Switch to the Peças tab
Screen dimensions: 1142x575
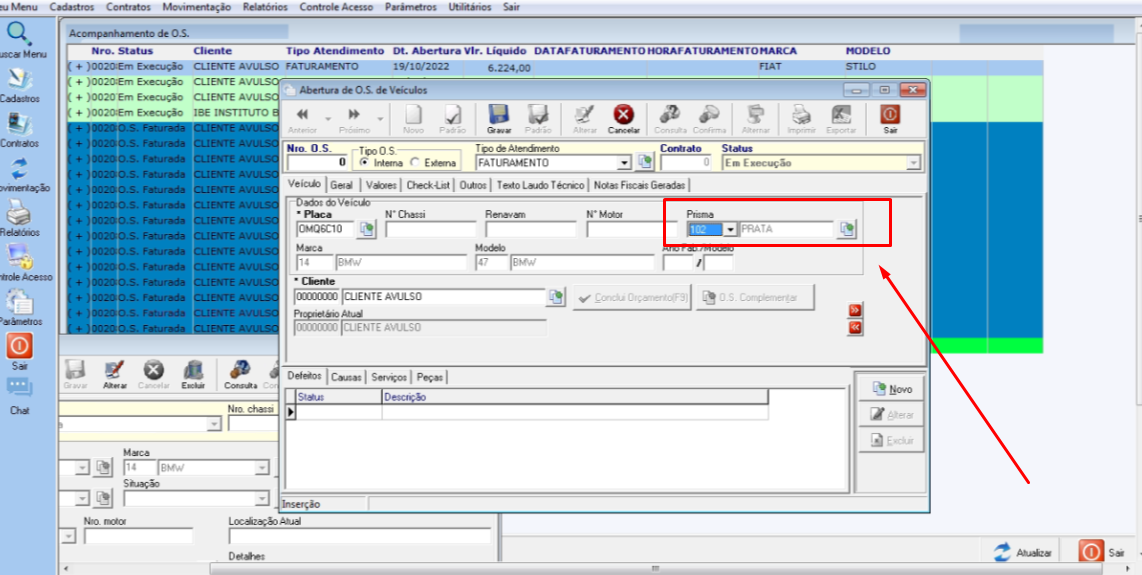[430, 378]
